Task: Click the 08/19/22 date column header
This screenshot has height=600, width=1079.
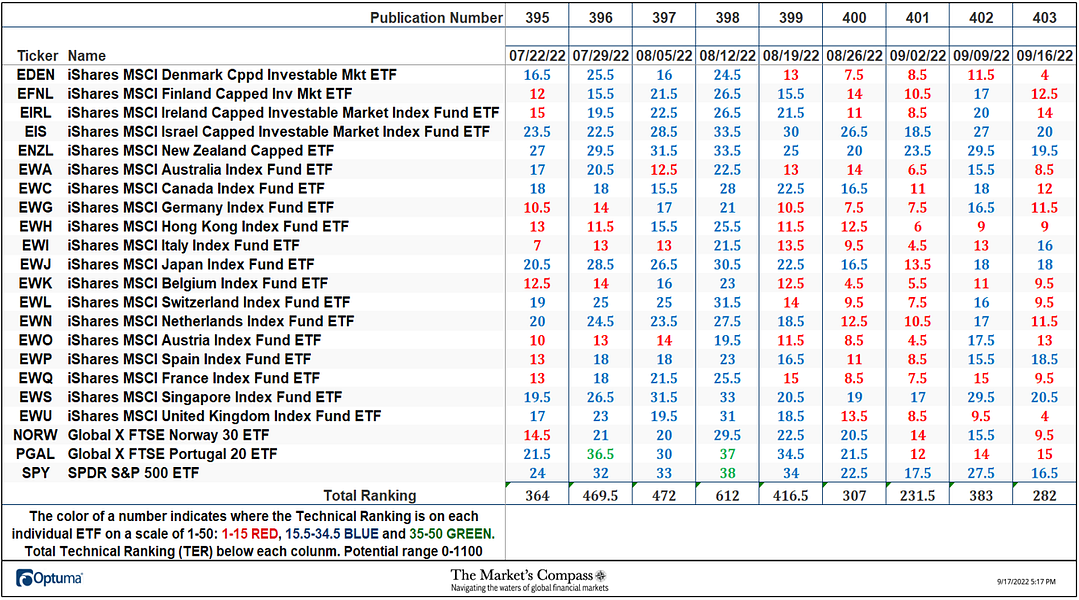Action: [x=791, y=56]
